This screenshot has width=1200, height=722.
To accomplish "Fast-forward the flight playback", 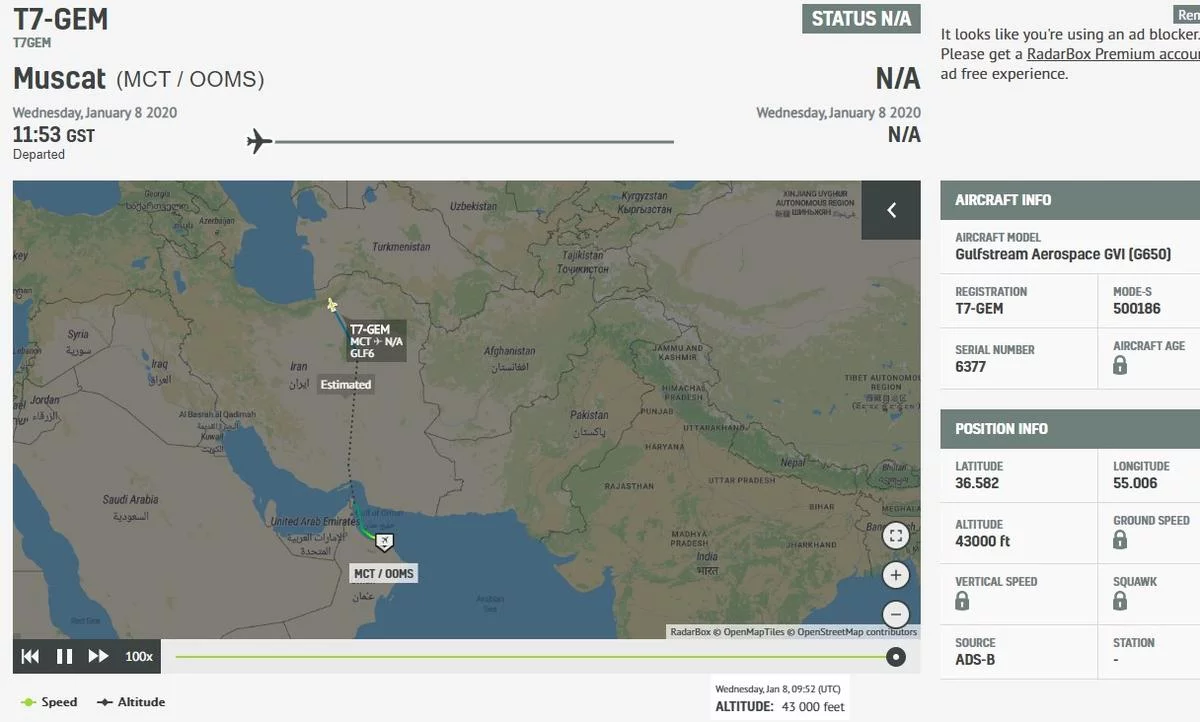I will [98, 656].
